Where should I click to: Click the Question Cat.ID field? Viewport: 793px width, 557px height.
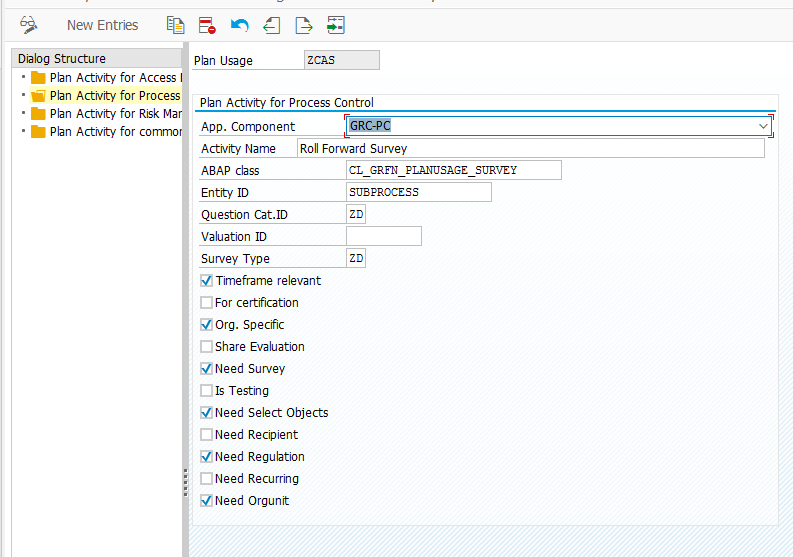(356, 214)
